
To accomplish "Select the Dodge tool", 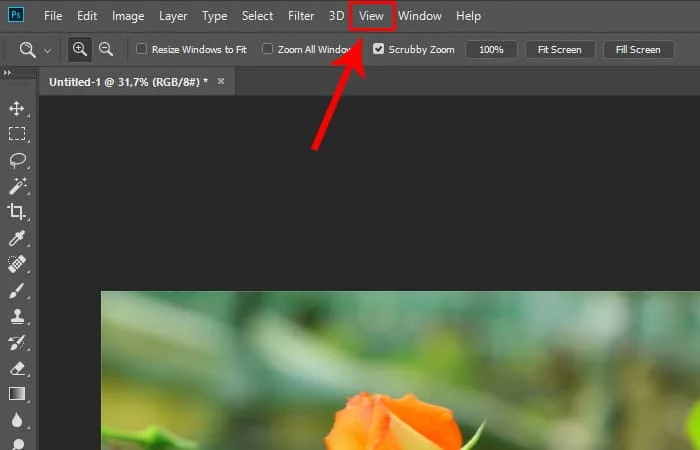I will pos(18,444).
